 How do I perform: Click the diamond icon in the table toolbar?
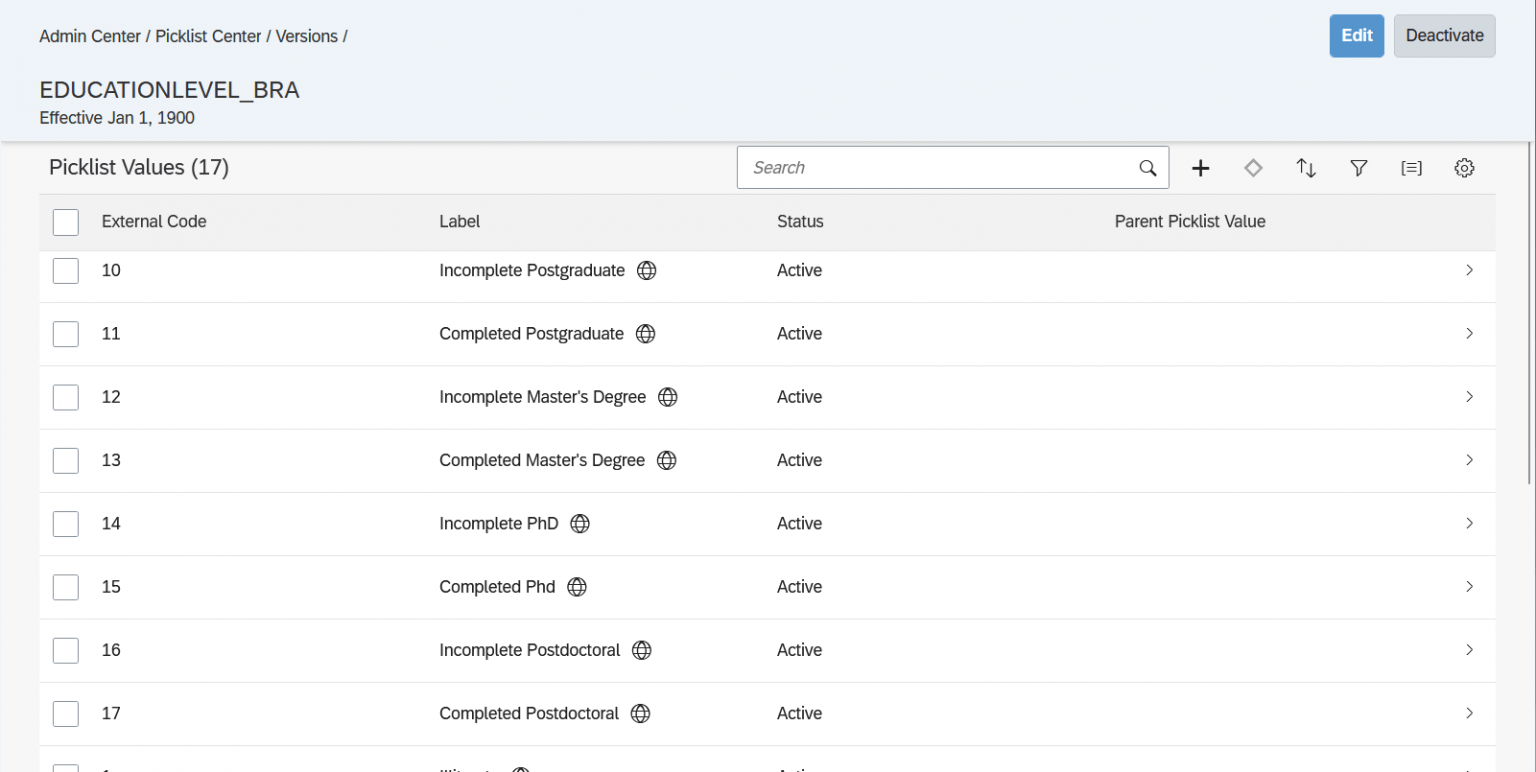tap(1253, 168)
